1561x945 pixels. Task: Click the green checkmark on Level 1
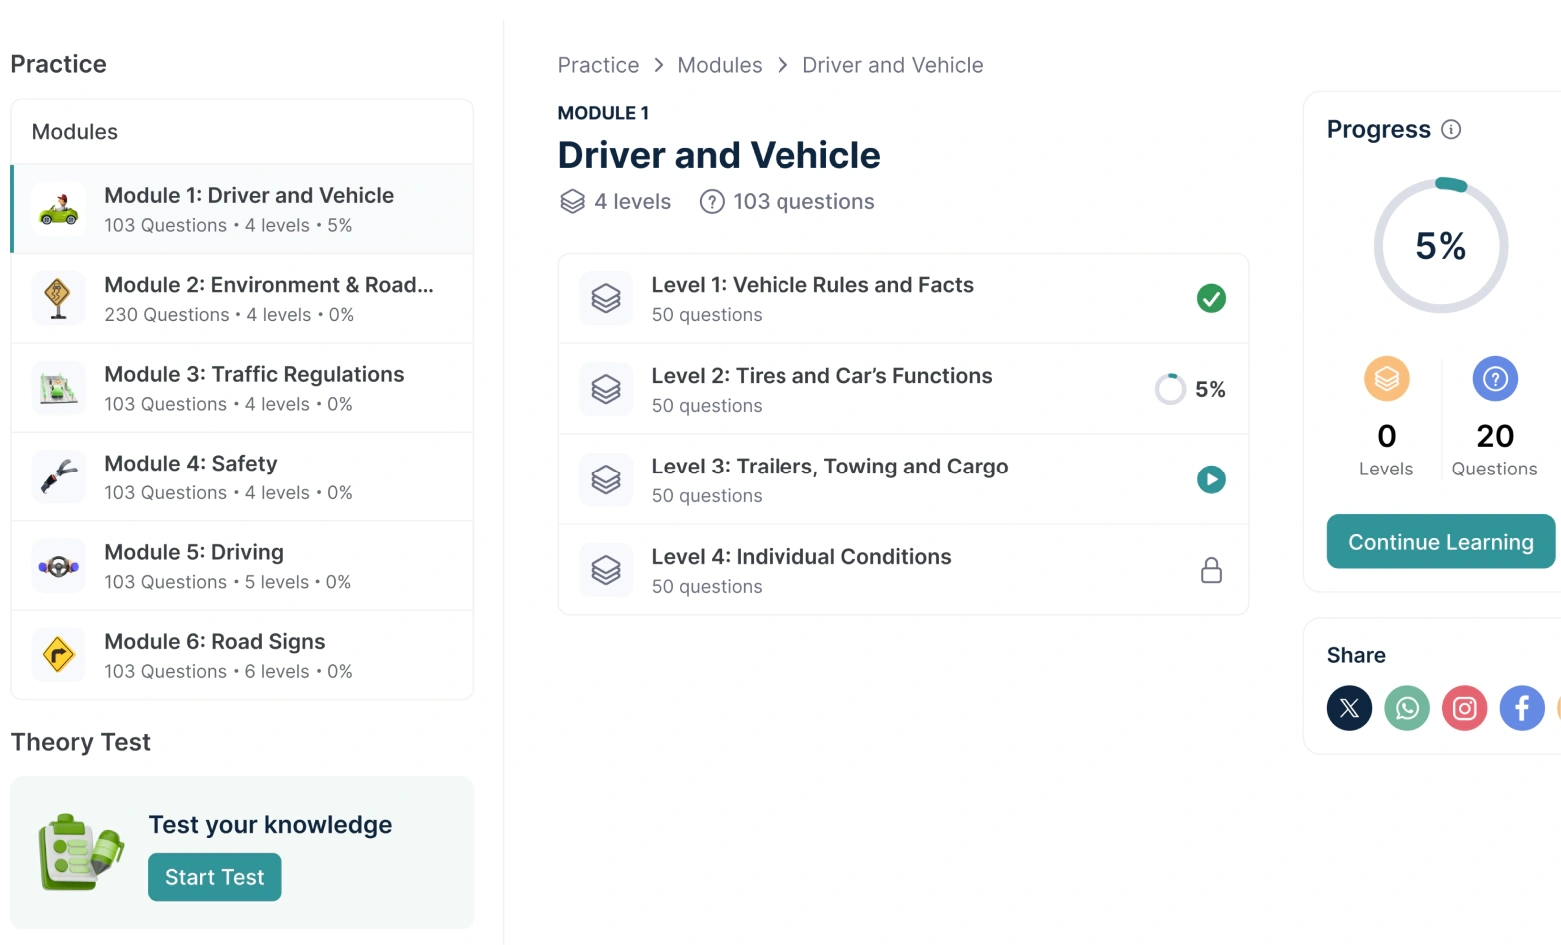(x=1211, y=299)
